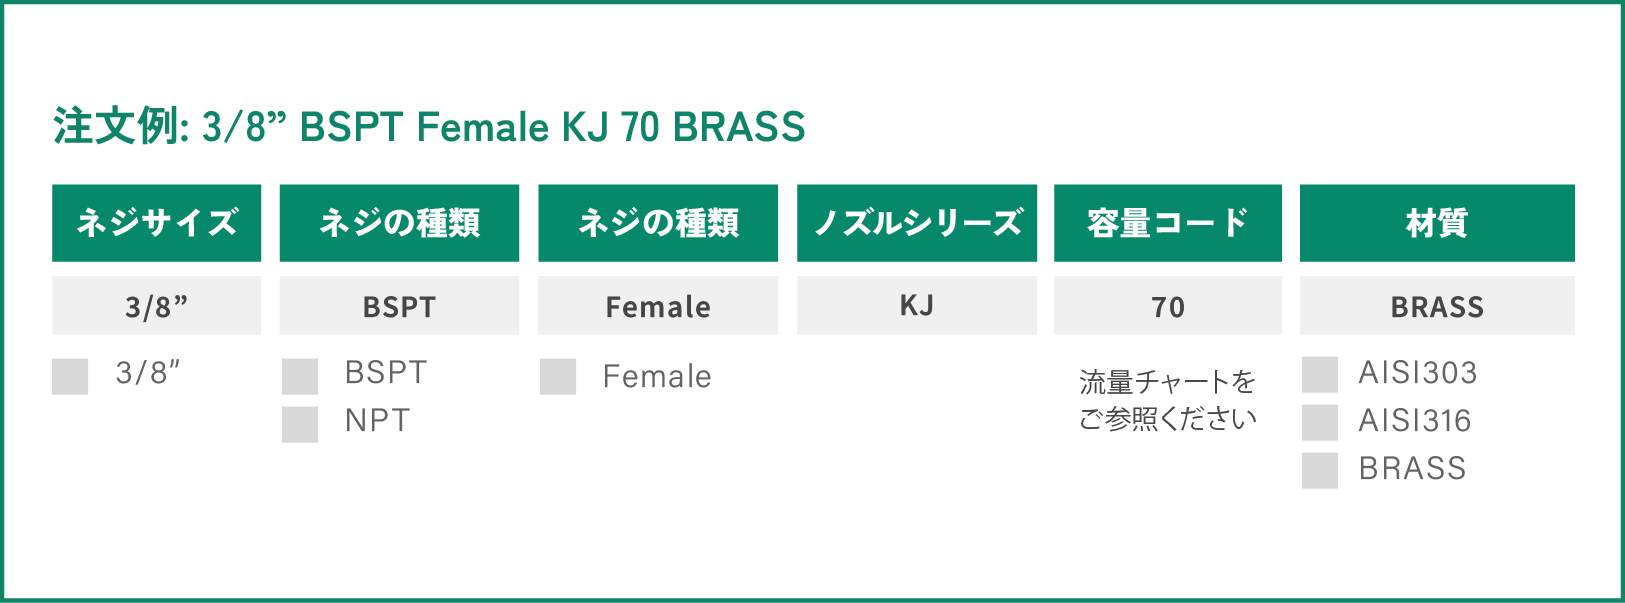The image size is (1625, 603).
Task: Click the 材質 header cell
Action: 1437,223
